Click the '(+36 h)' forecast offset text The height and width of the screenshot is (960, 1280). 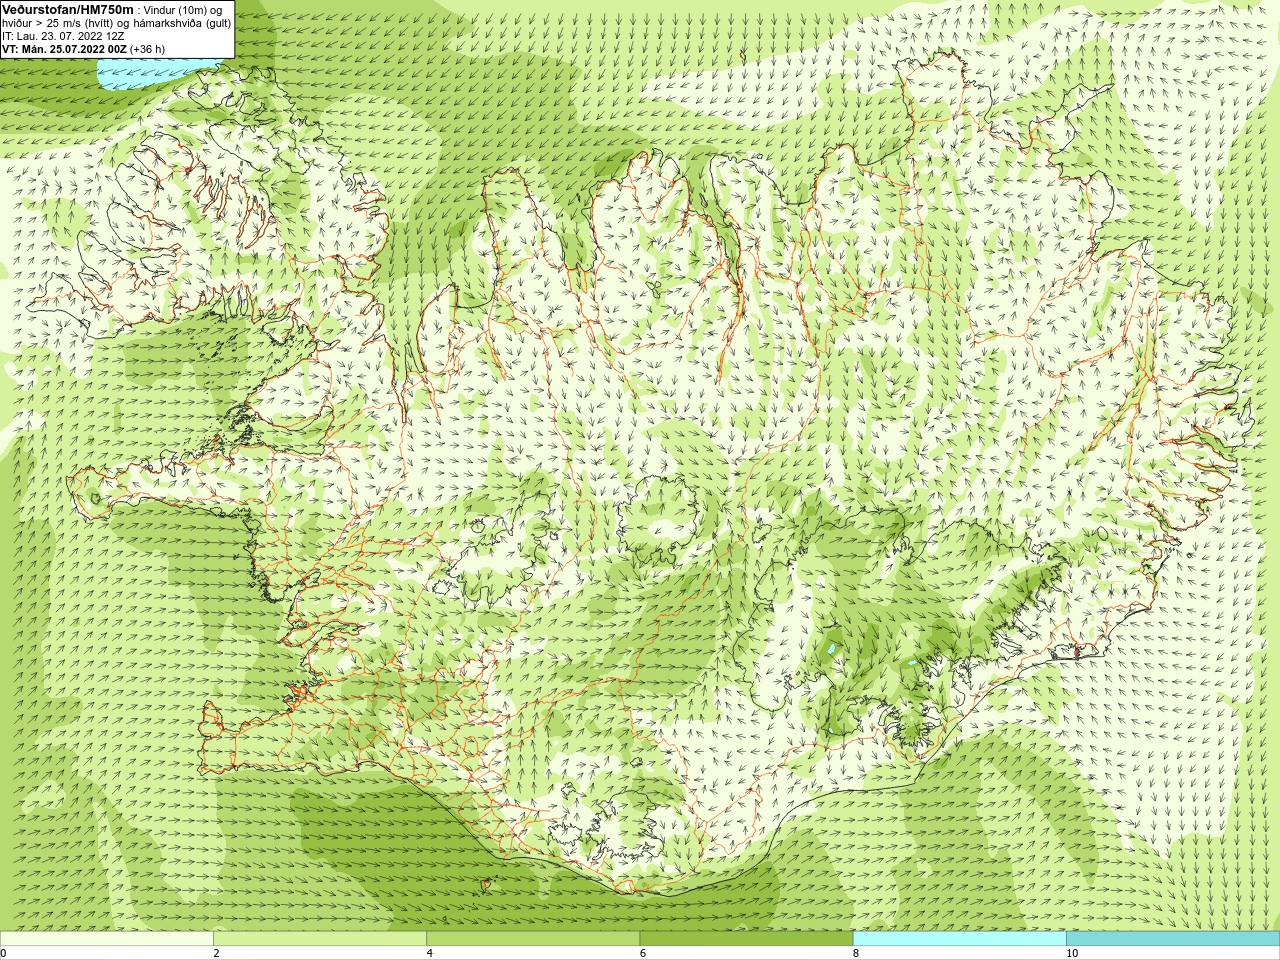pyautogui.click(x=148, y=49)
